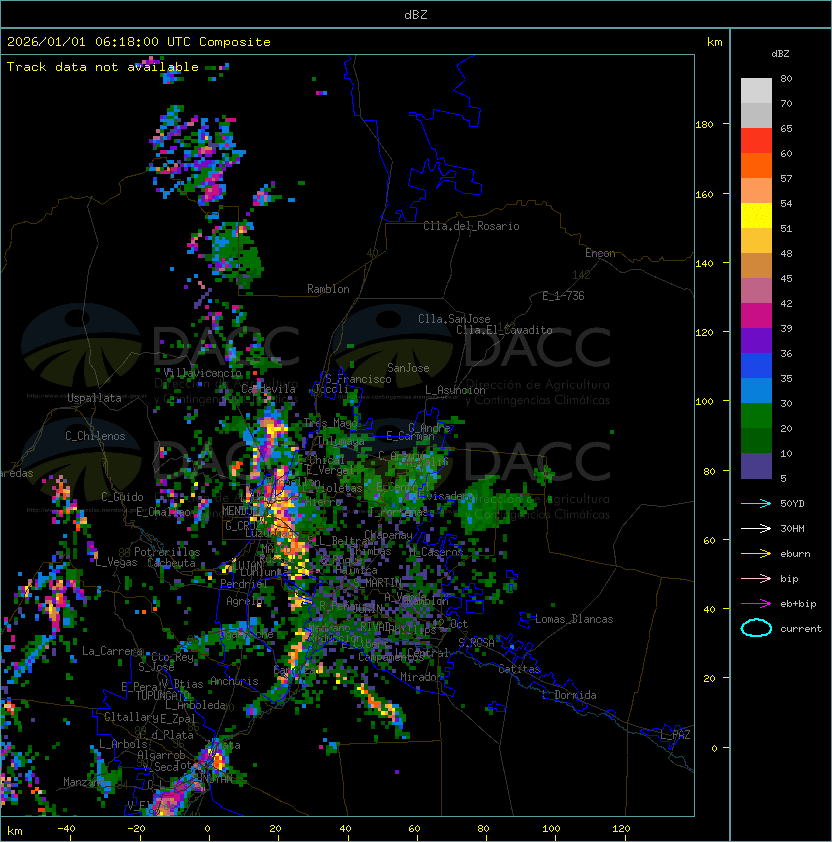Click the Catitas map label

(519, 669)
